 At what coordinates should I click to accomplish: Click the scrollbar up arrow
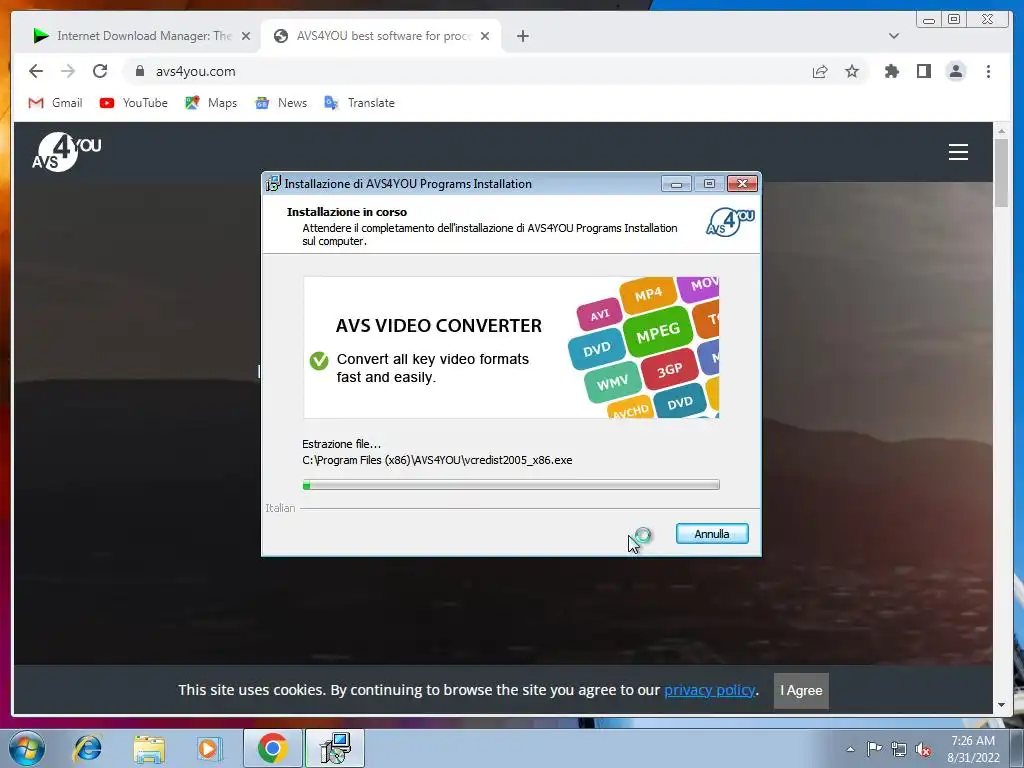click(x=1001, y=131)
